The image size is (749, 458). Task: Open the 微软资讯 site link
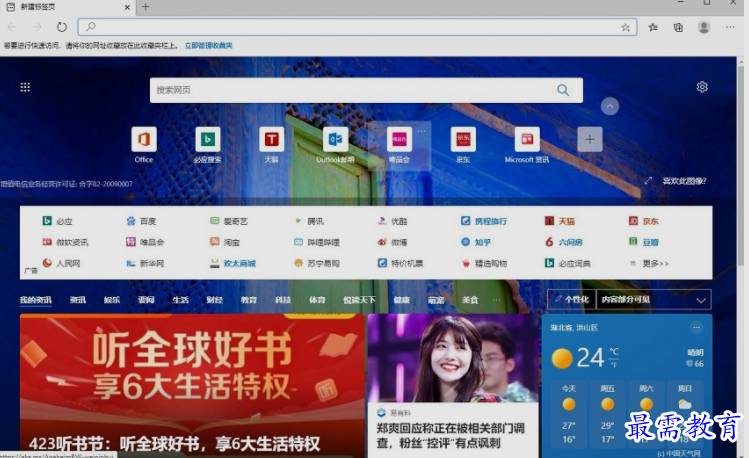(x=65, y=242)
